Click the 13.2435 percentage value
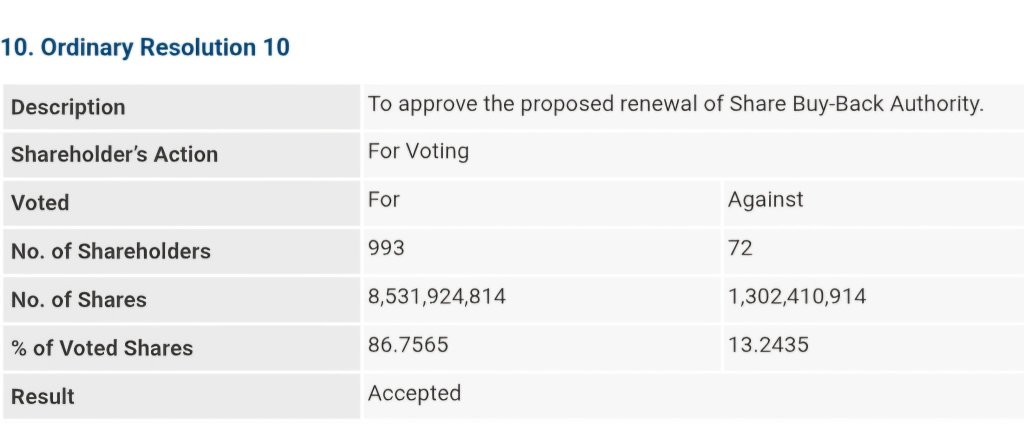1024x433 pixels. tap(768, 344)
